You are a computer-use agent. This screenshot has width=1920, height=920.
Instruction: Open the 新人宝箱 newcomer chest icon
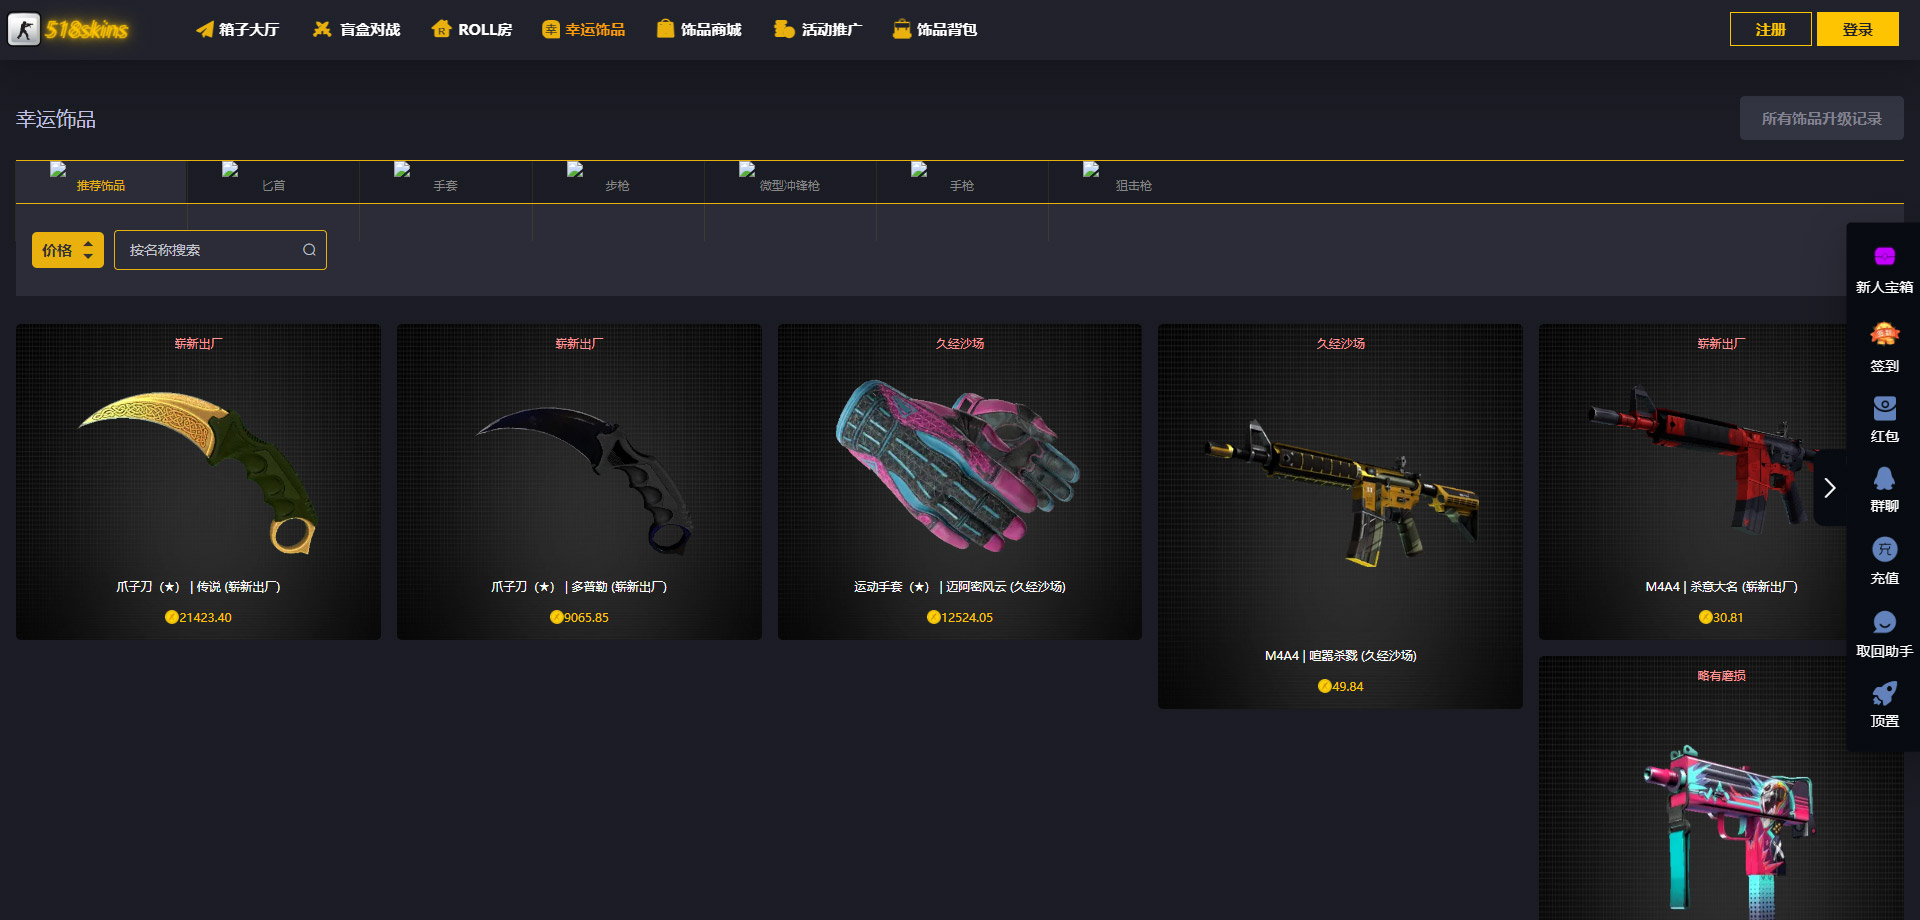click(1884, 257)
